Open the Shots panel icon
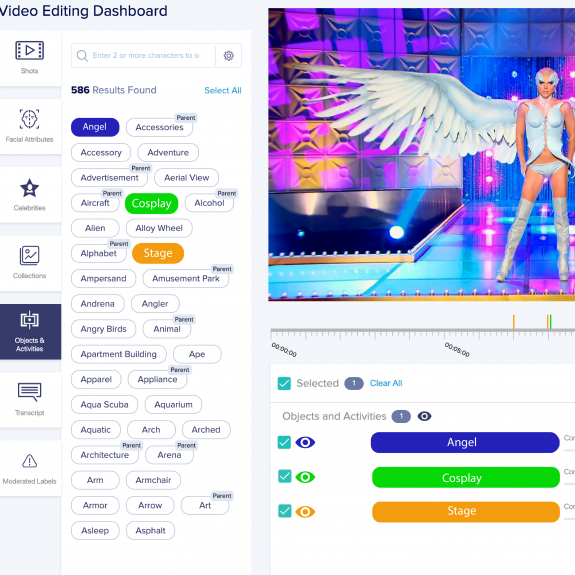 (x=29, y=50)
